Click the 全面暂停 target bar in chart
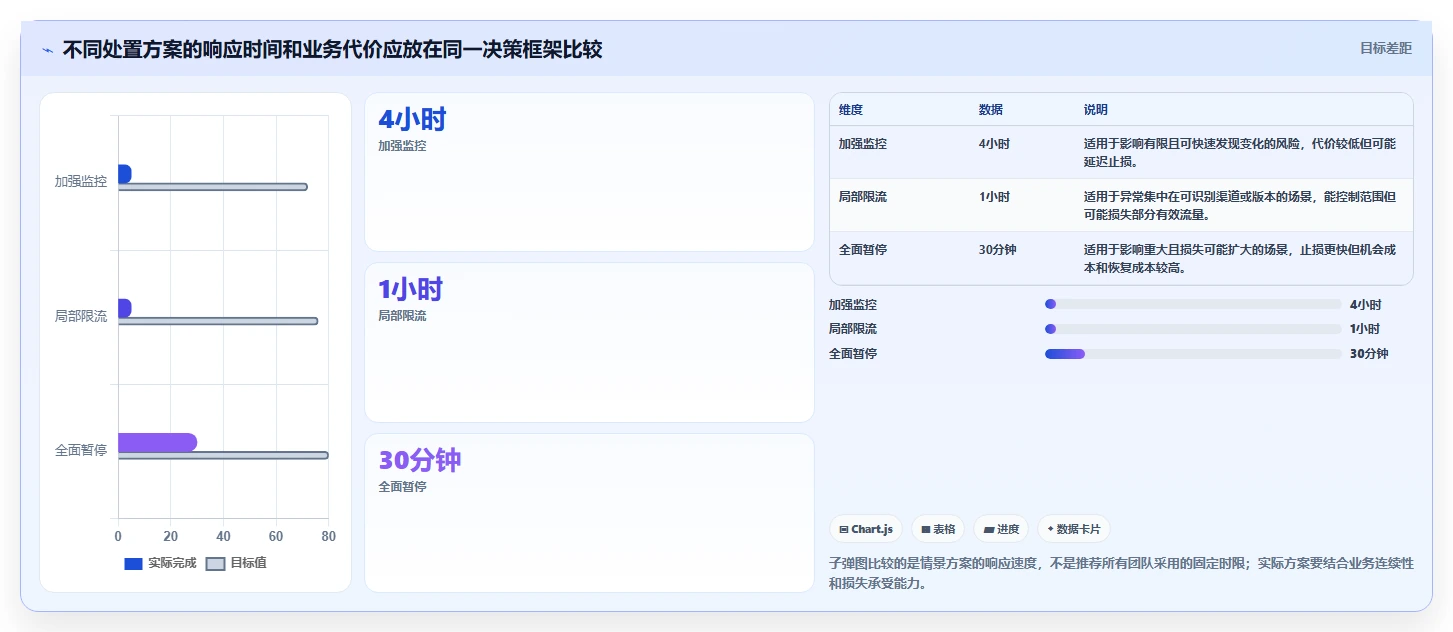The image size is (1453, 632). click(223, 455)
